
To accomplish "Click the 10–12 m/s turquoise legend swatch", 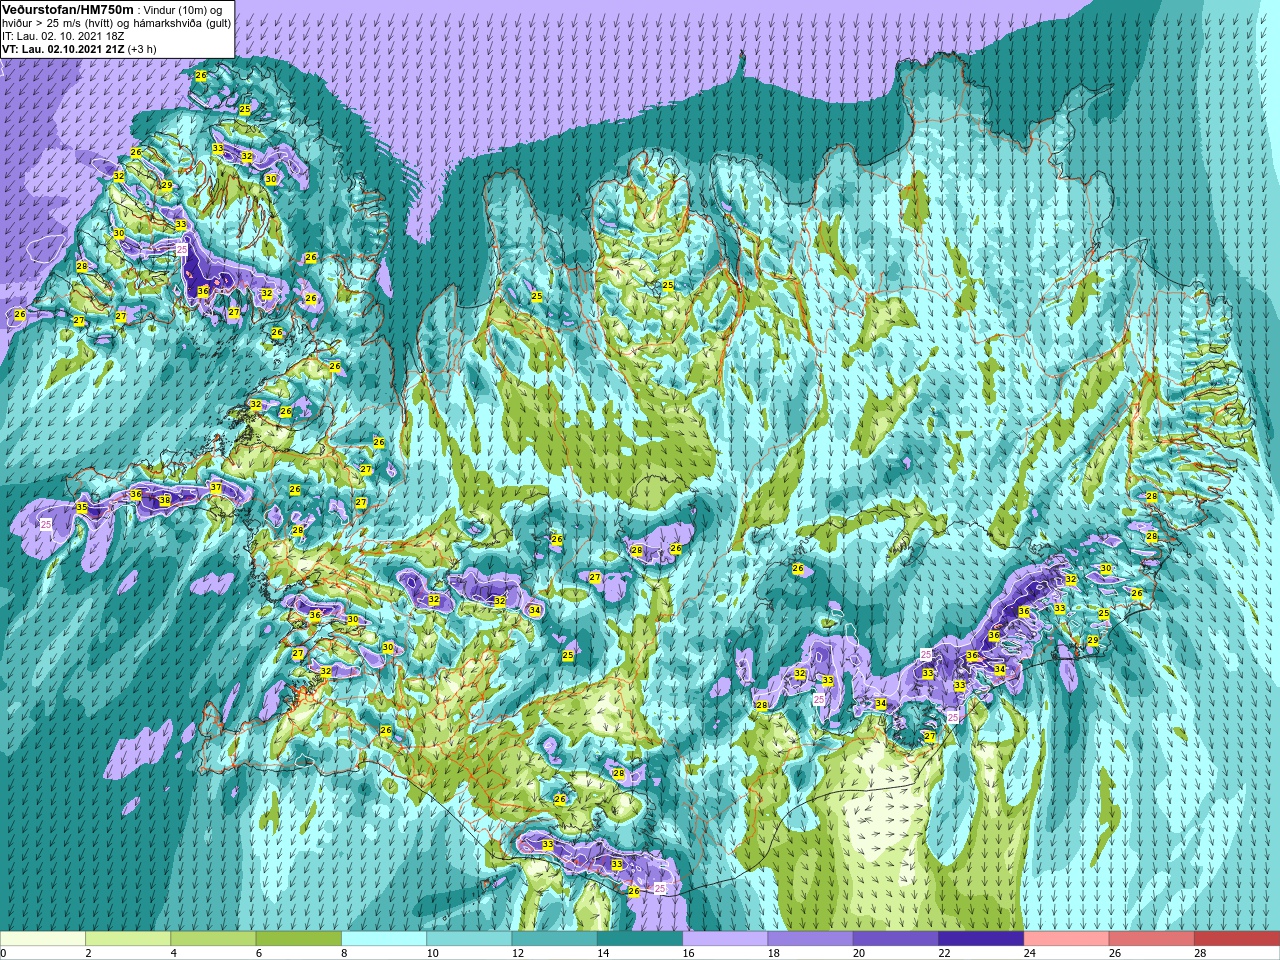I will (x=469, y=939).
